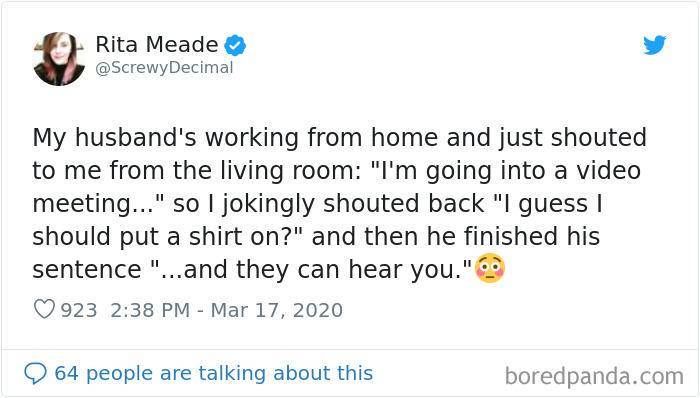
Task: Click the word "husband's" in the tweet
Action: tap(135, 137)
